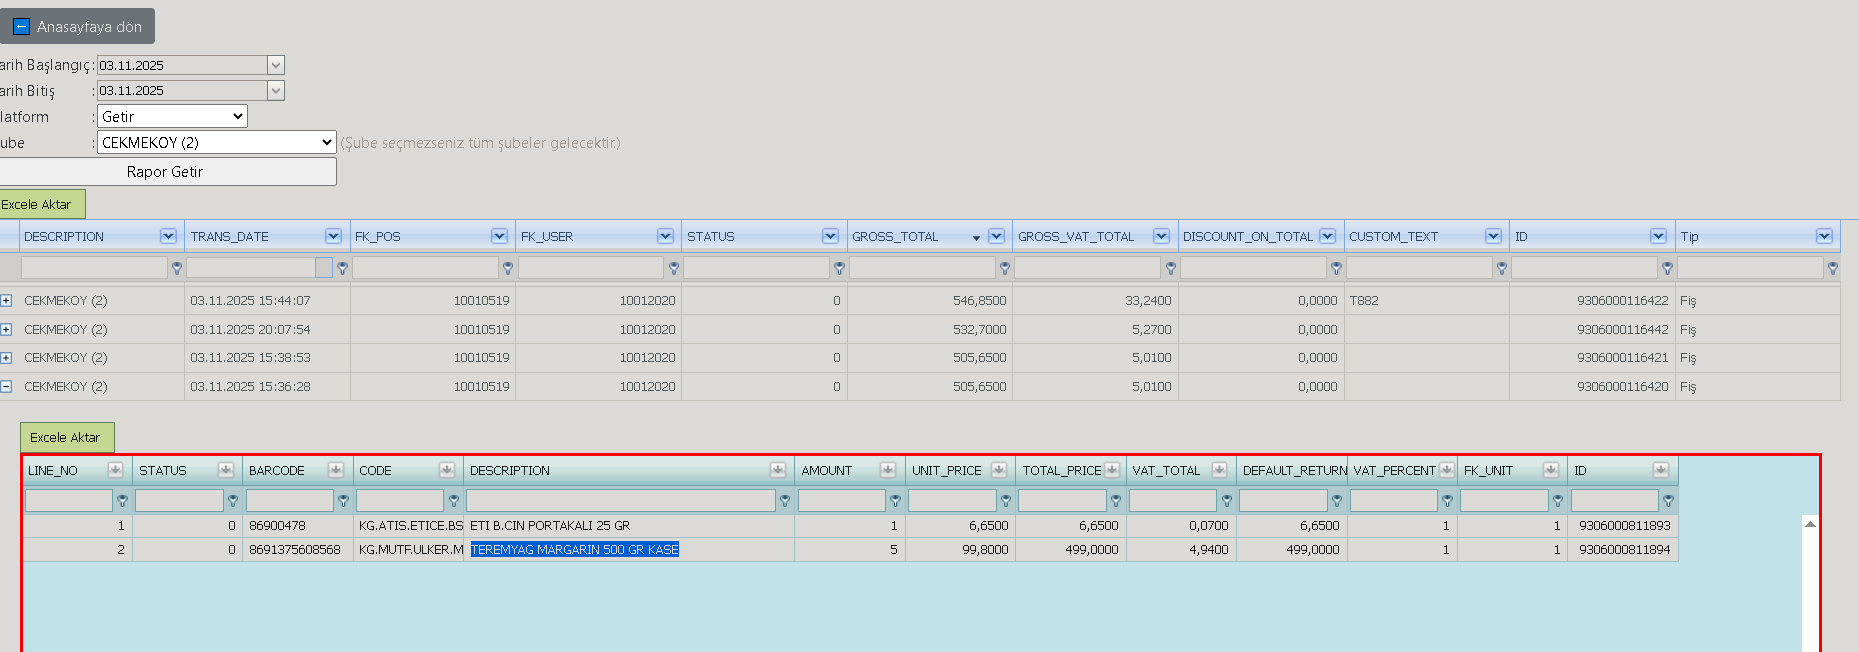Click the filter icon under AMOUNT column
Image resolution: width=1859 pixels, height=652 pixels.
[x=895, y=500]
